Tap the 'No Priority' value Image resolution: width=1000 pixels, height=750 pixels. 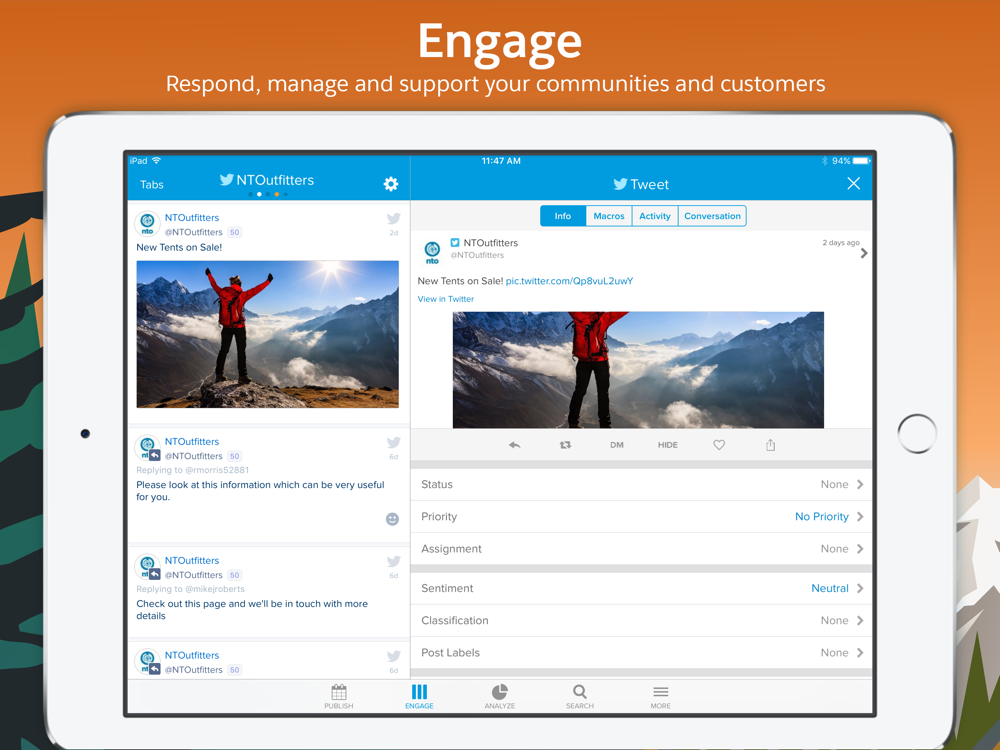click(x=821, y=517)
